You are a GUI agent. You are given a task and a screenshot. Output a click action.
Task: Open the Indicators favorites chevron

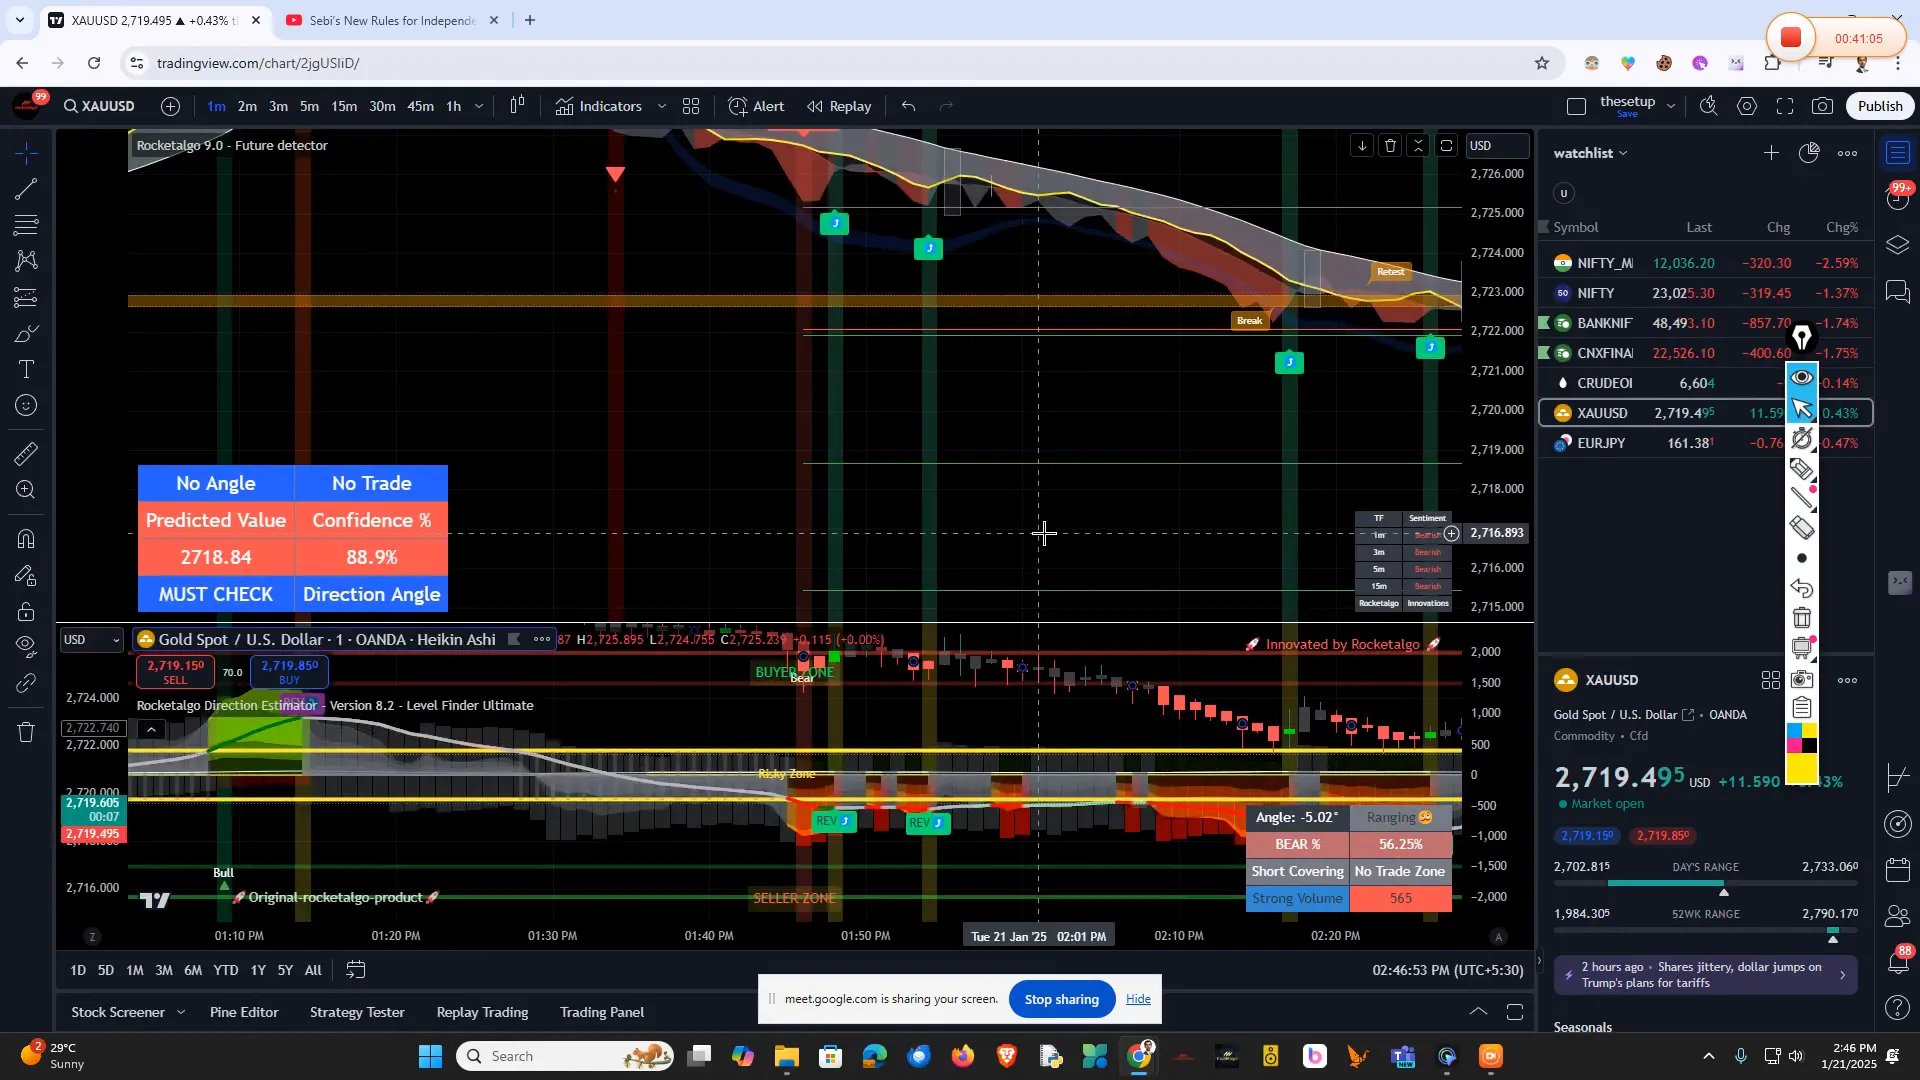[x=661, y=106]
